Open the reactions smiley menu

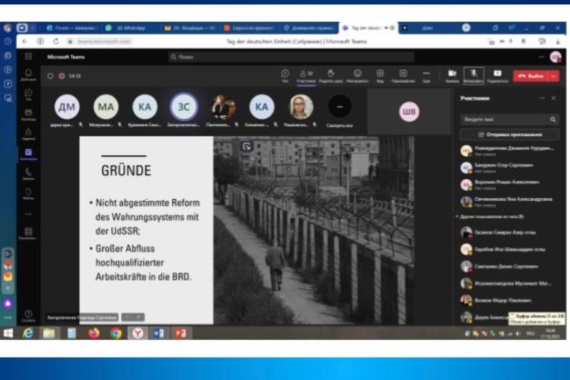[x=357, y=76]
